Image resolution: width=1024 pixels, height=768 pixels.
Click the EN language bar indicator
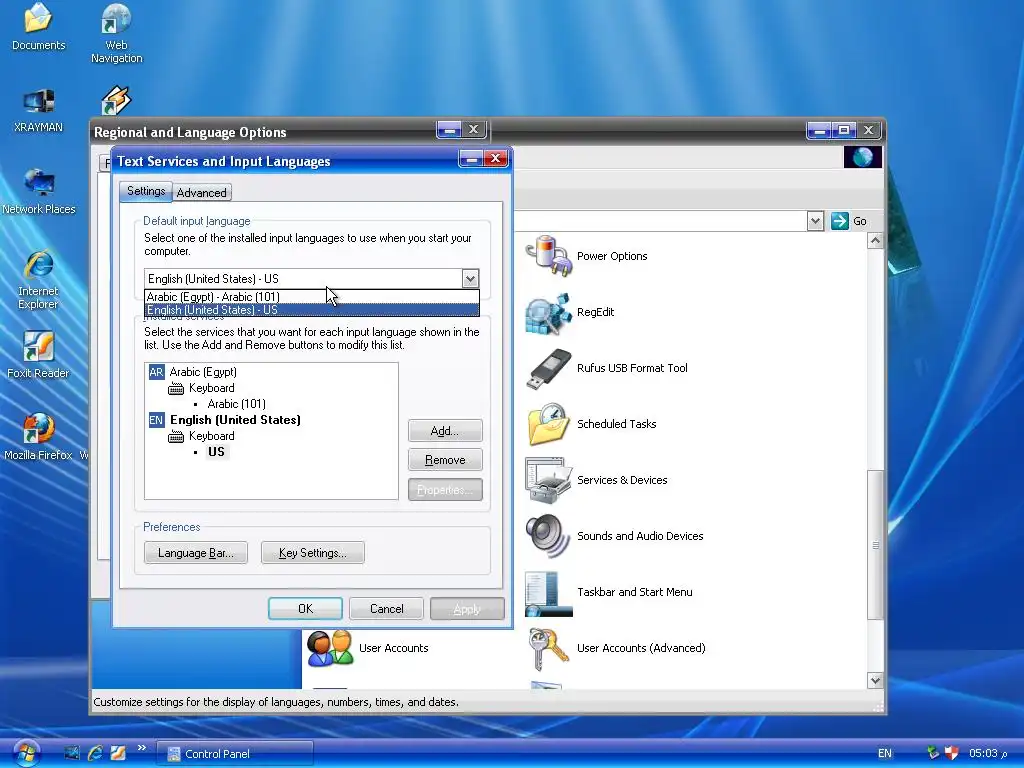885,753
